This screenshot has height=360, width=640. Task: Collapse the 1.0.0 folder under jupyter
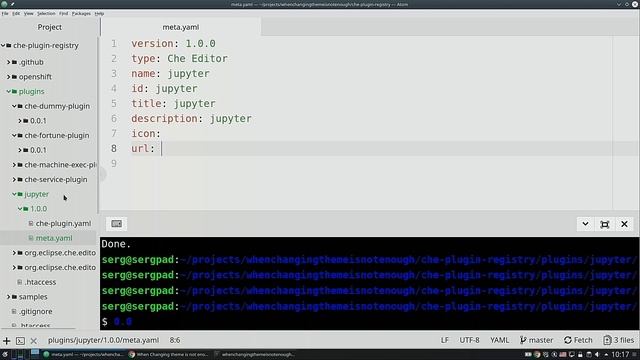(20, 209)
